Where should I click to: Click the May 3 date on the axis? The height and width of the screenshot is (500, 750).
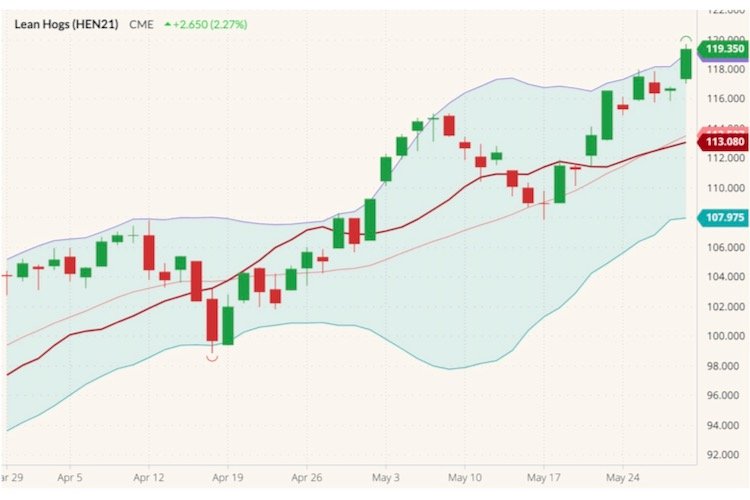[x=385, y=478]
